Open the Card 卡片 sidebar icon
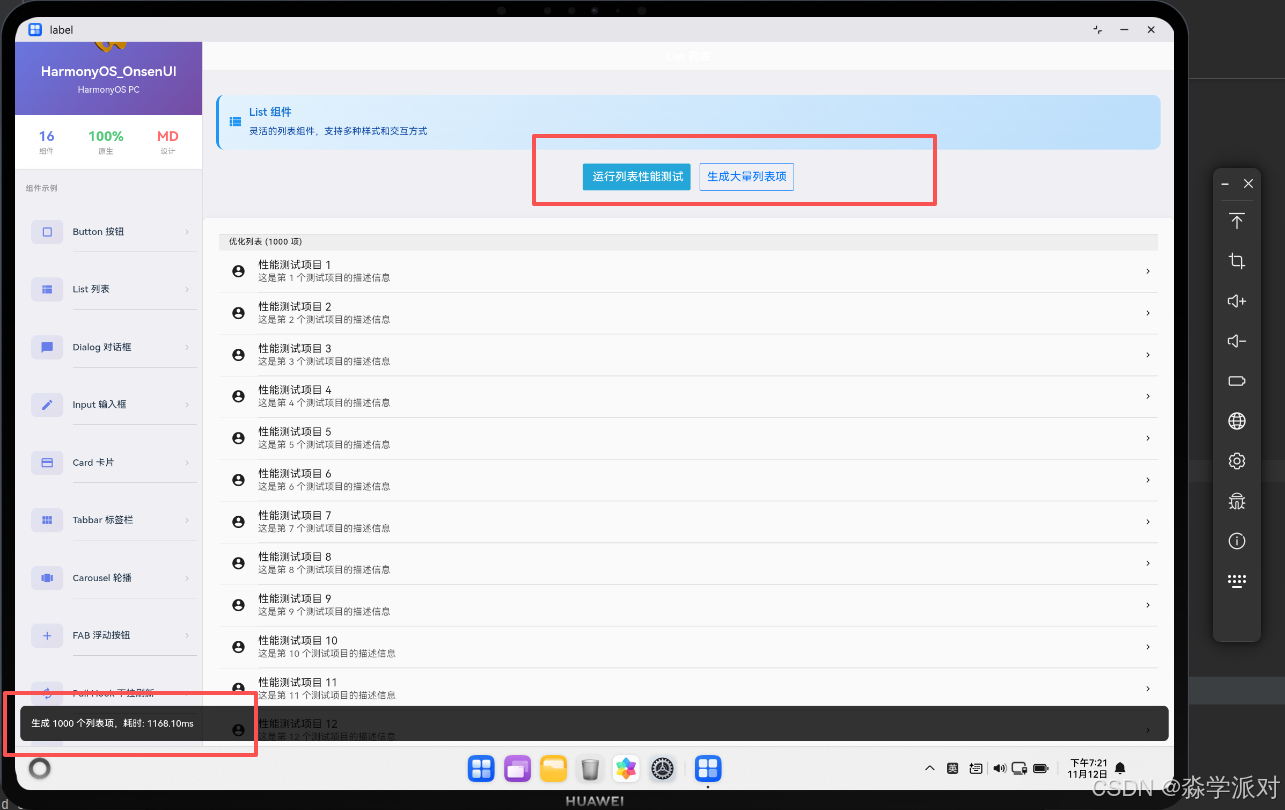 pos(47,463)
